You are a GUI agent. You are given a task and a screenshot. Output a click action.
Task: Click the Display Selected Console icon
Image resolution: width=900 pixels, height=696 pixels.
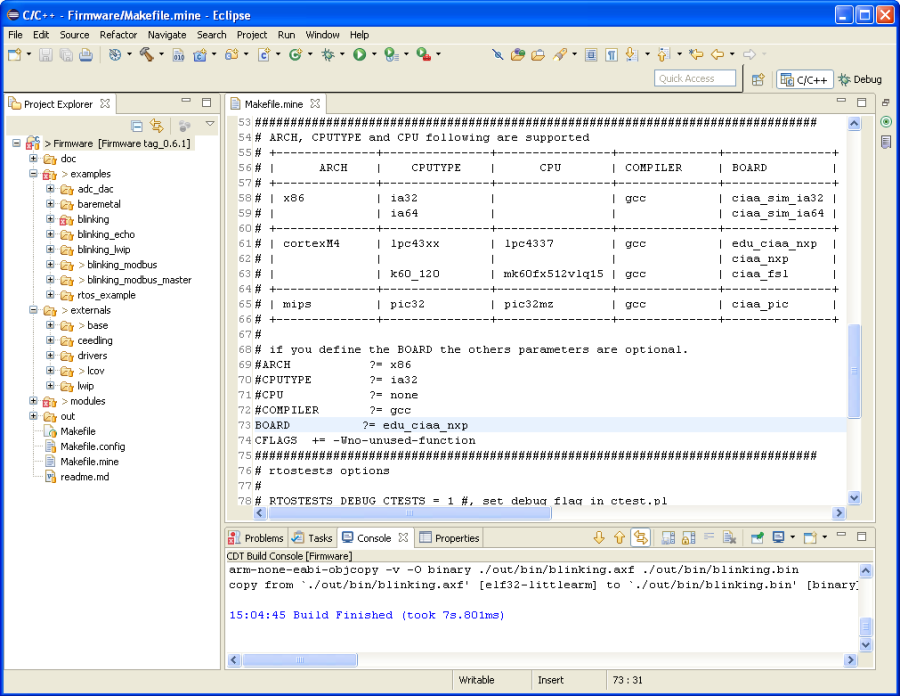tap(778, 538)
